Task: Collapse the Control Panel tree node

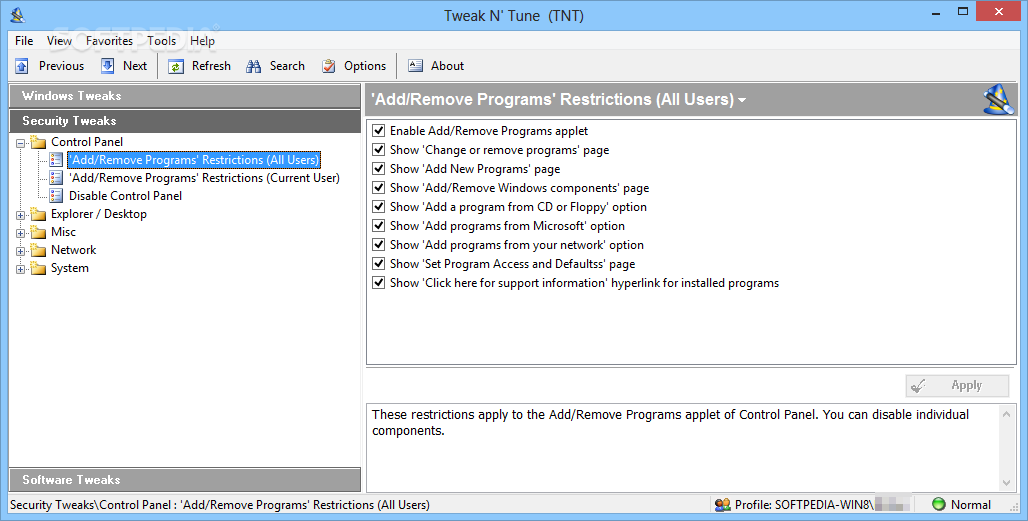Action: (x=21, y=143)
